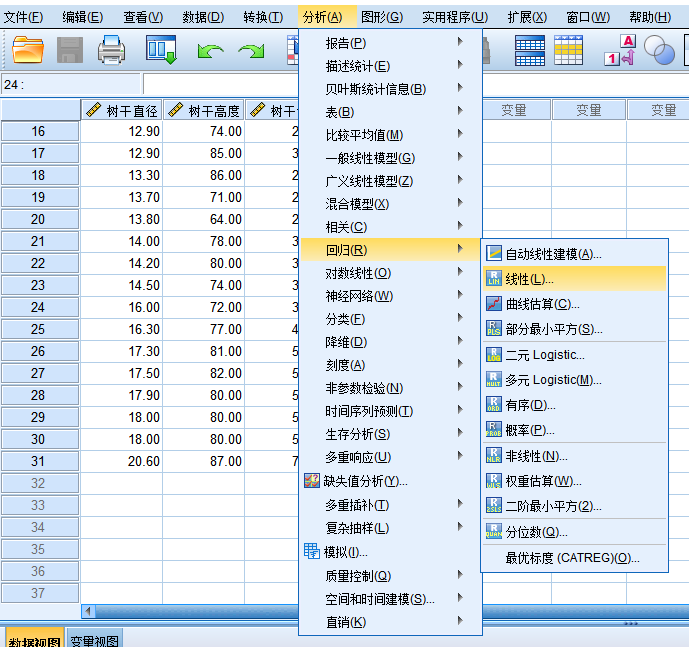Click the horizontal scrollbar left arrow
Image resolution: width=689 pixels, height=647 pixels.
(x=88, y=611)
